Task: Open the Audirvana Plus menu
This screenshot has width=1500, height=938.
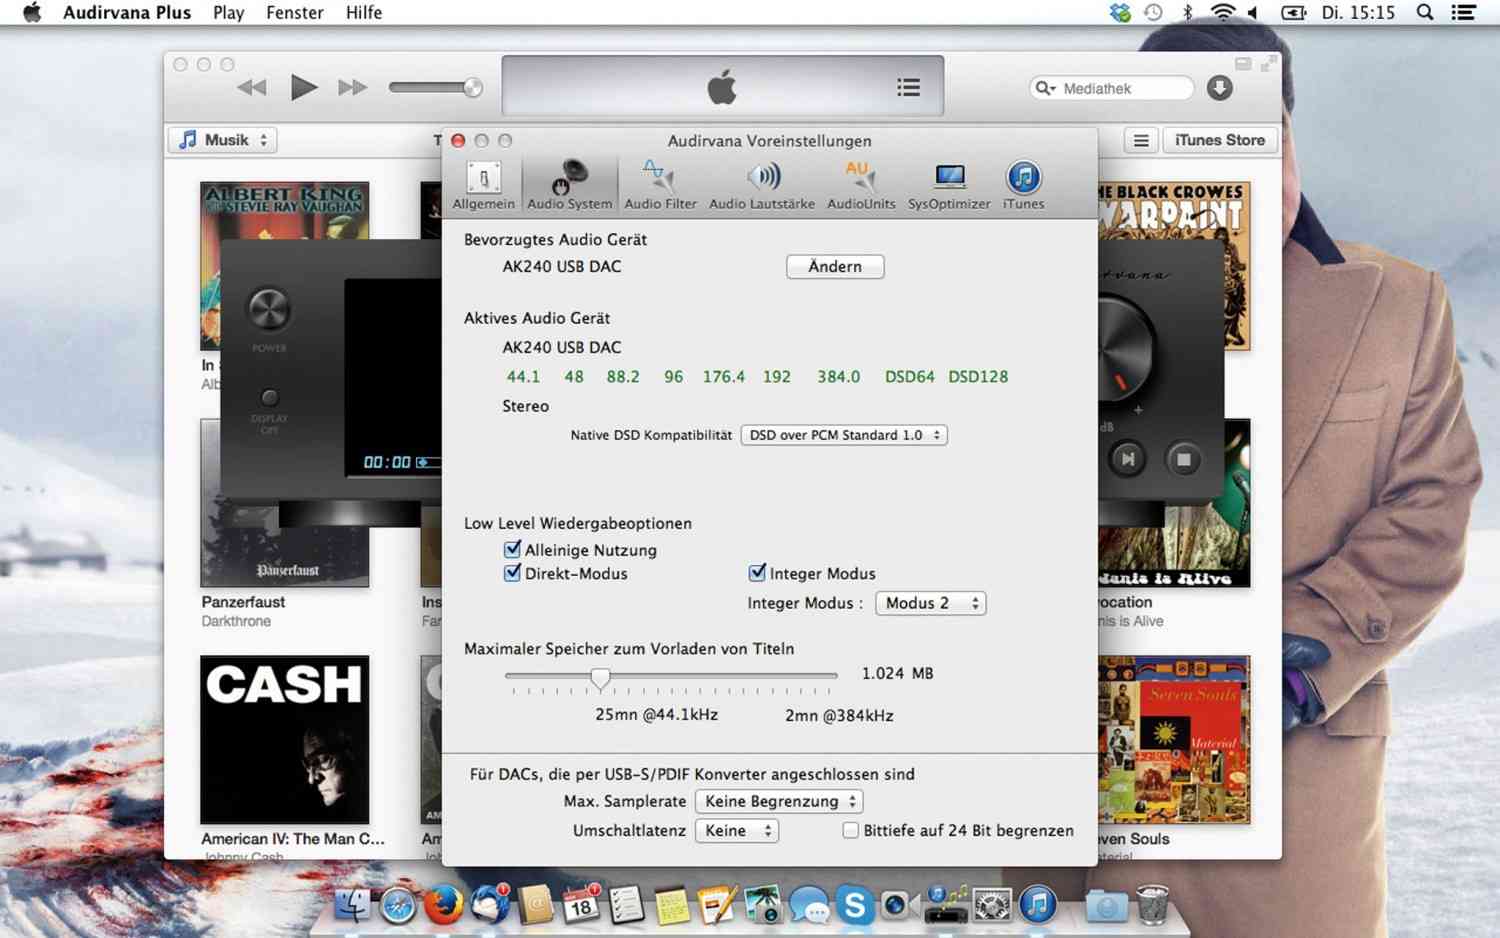Action: tap(127, 13)
